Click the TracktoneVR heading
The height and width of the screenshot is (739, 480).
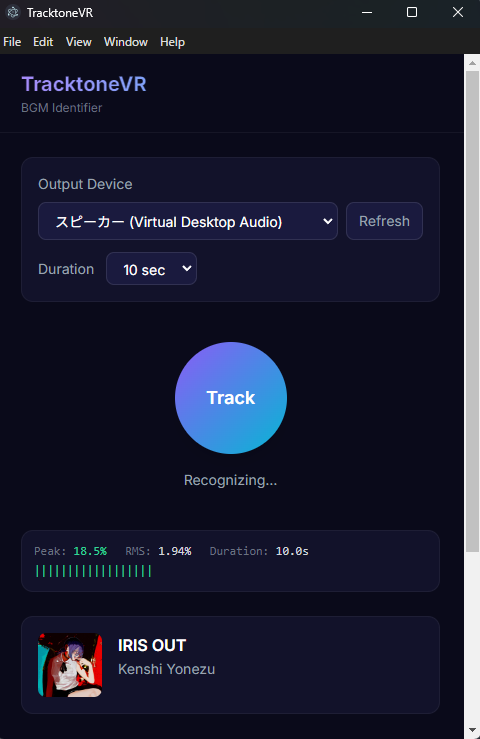(x=84, y=84)
